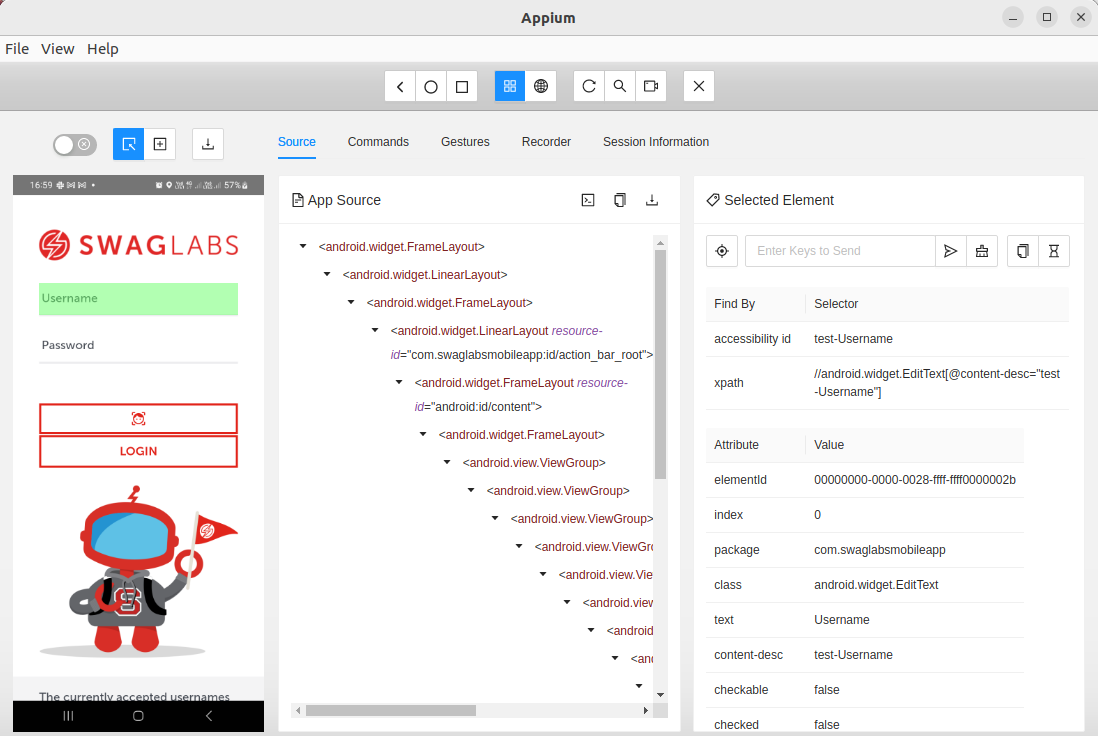Switch to the Commands tab
Image resolution: width=1098 pixels, height=736 pixels.
point(378,141)
